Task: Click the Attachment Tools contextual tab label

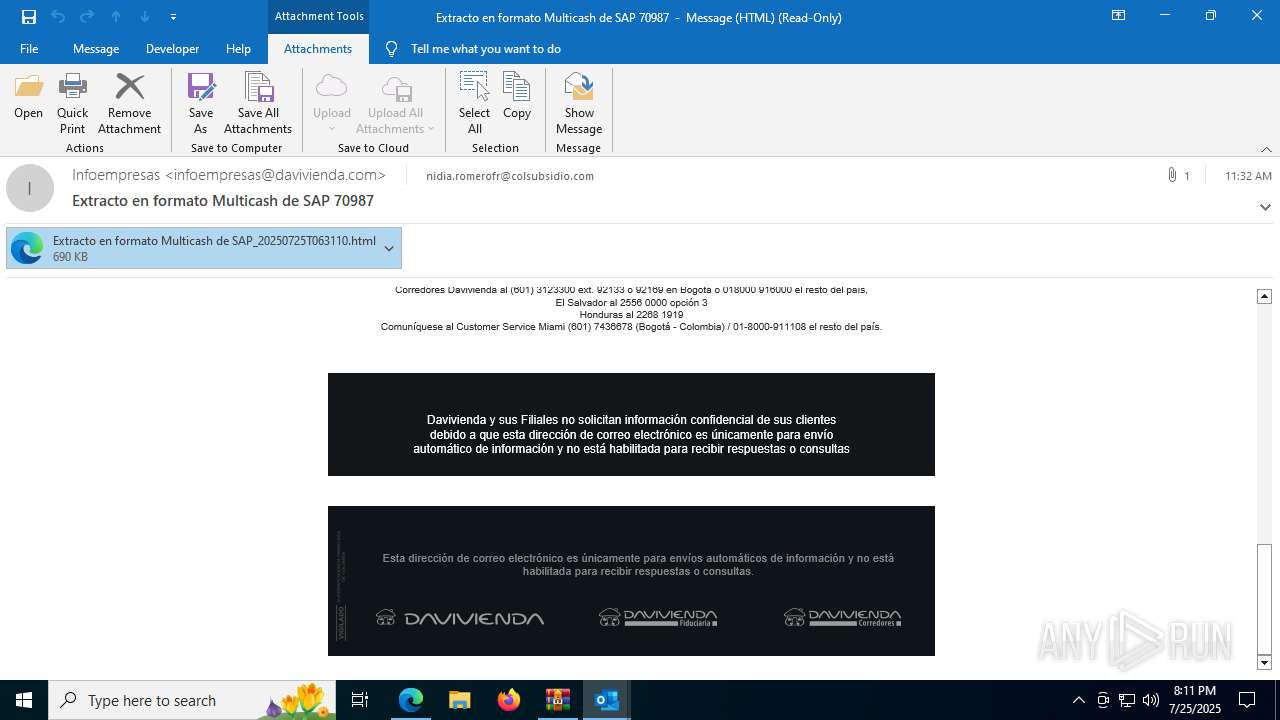Action: point(319,16)
